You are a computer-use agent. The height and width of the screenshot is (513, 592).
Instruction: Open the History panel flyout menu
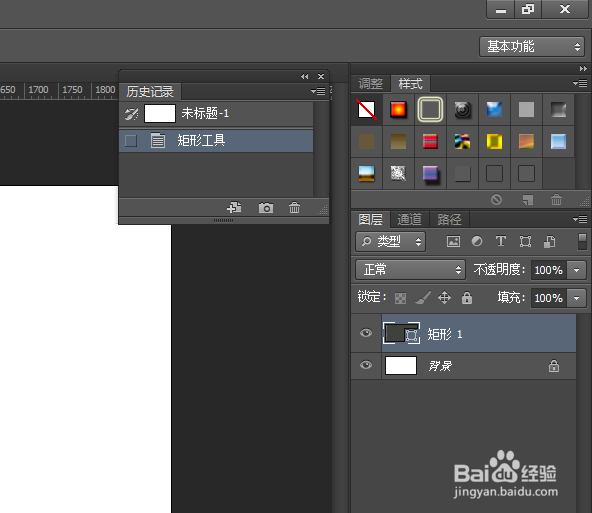point(318,91)
